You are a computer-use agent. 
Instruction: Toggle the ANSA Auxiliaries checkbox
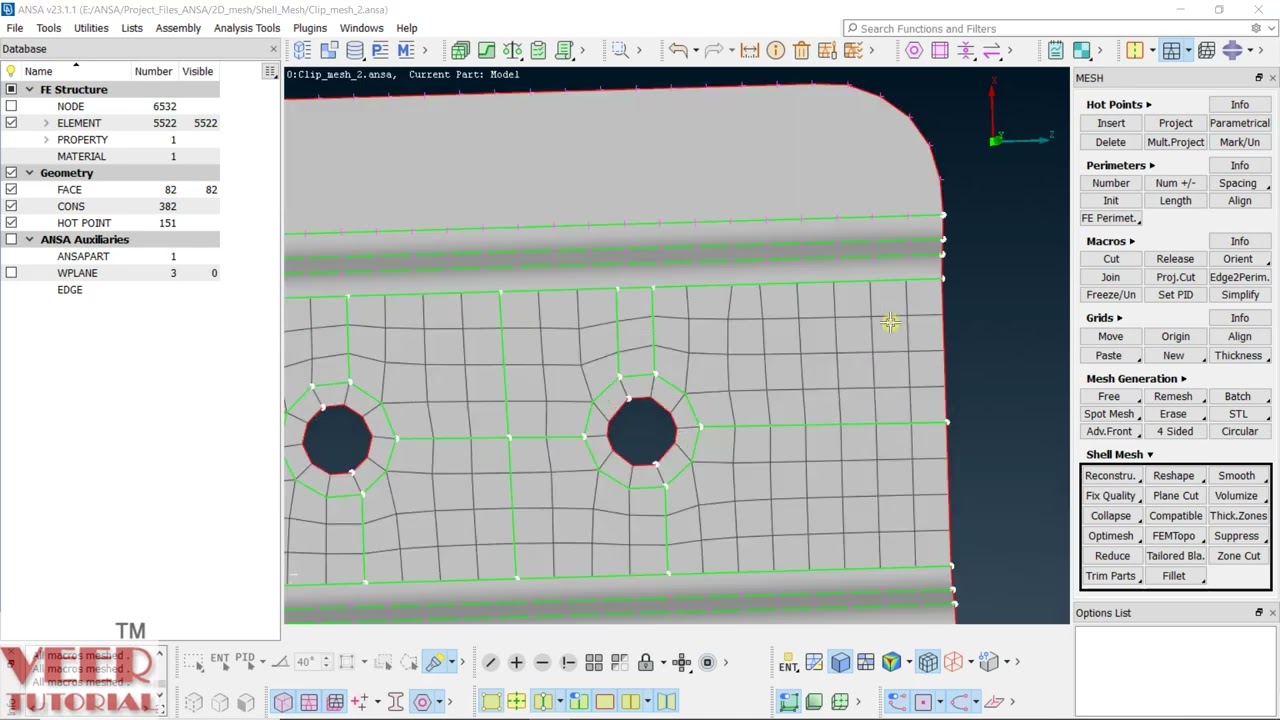pyautogui.click(x=11, y=239)
